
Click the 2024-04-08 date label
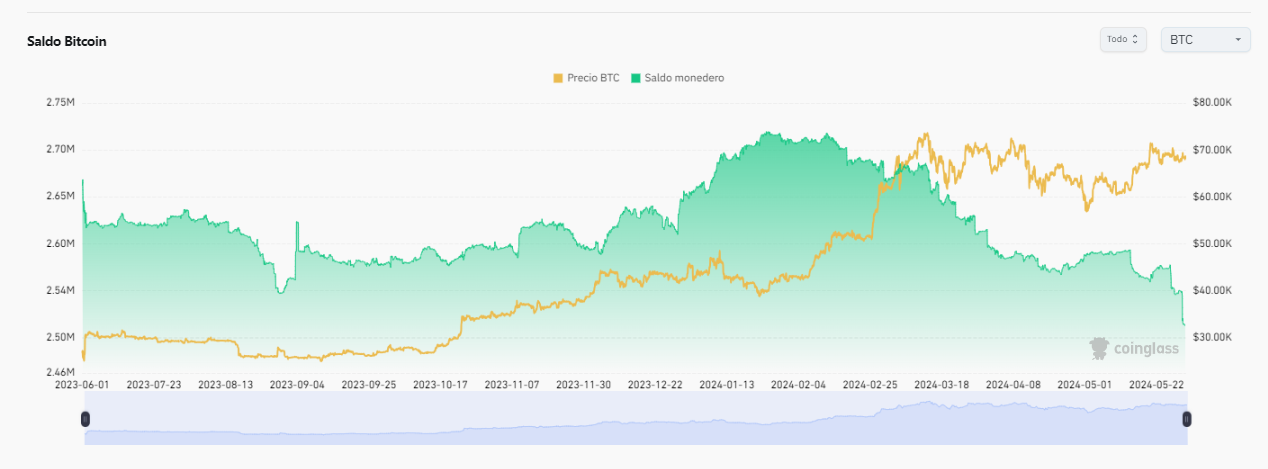[x=1014, y=384]
